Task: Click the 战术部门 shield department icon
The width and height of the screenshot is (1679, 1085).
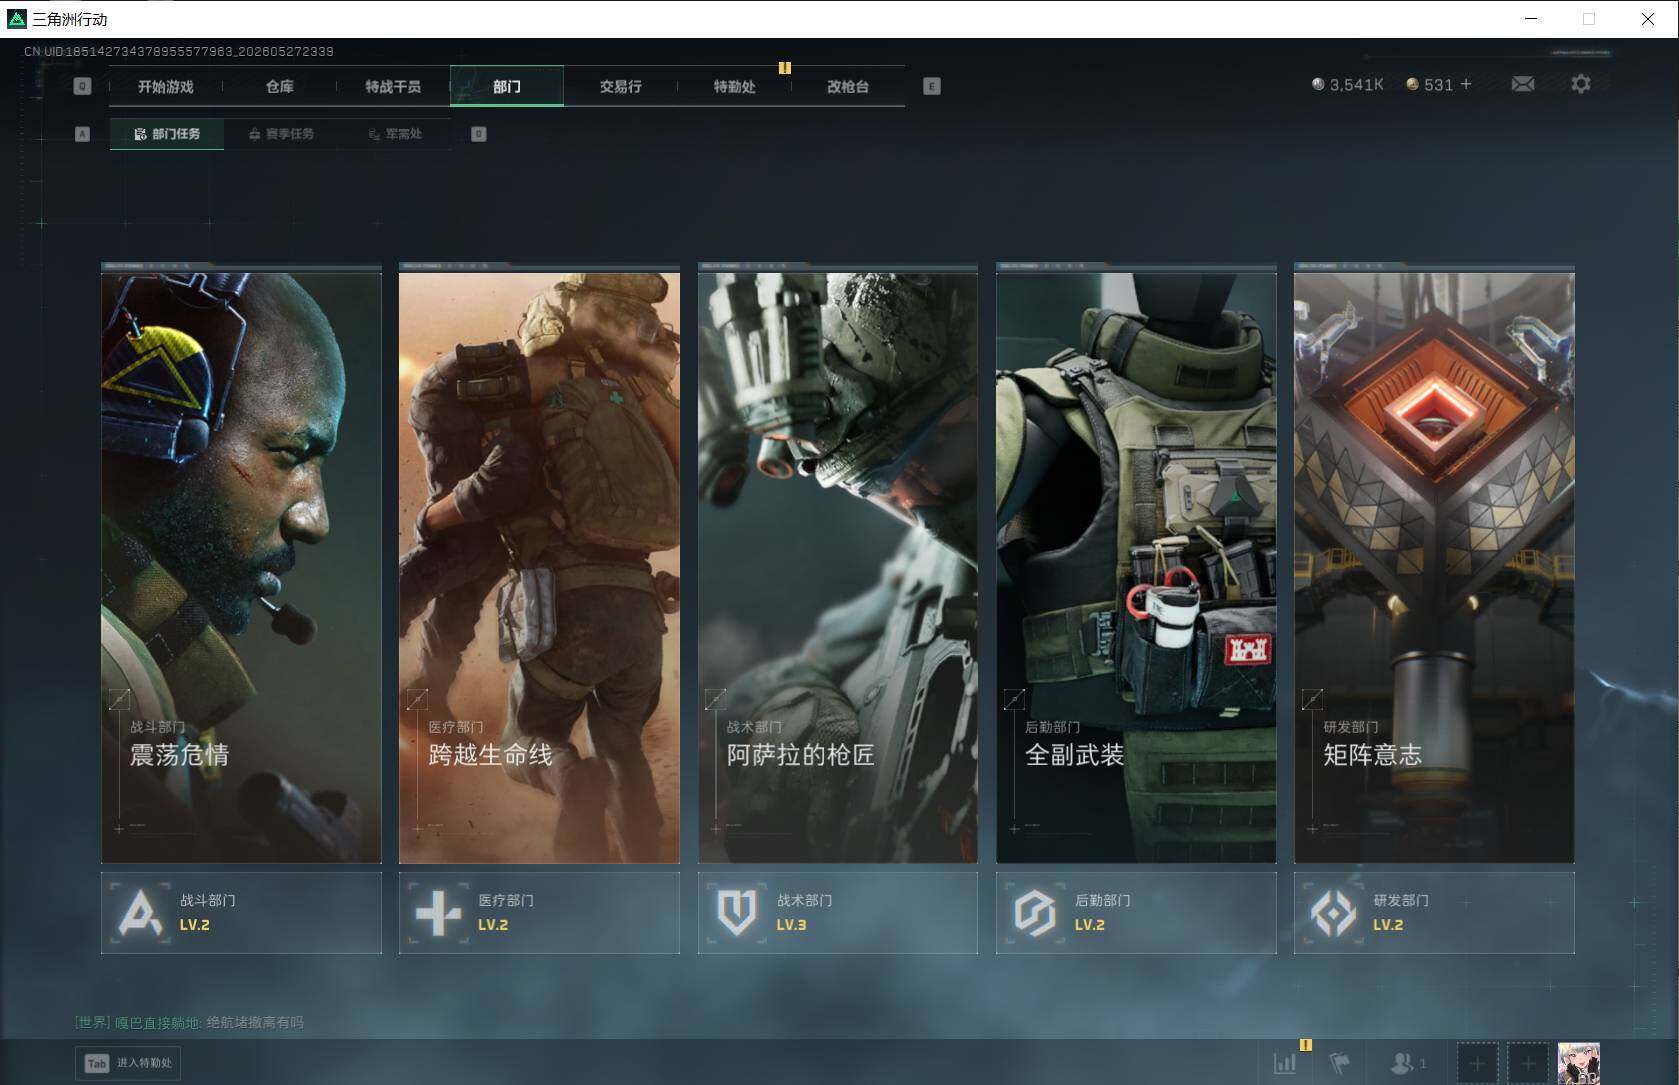Action: point(737,912)
